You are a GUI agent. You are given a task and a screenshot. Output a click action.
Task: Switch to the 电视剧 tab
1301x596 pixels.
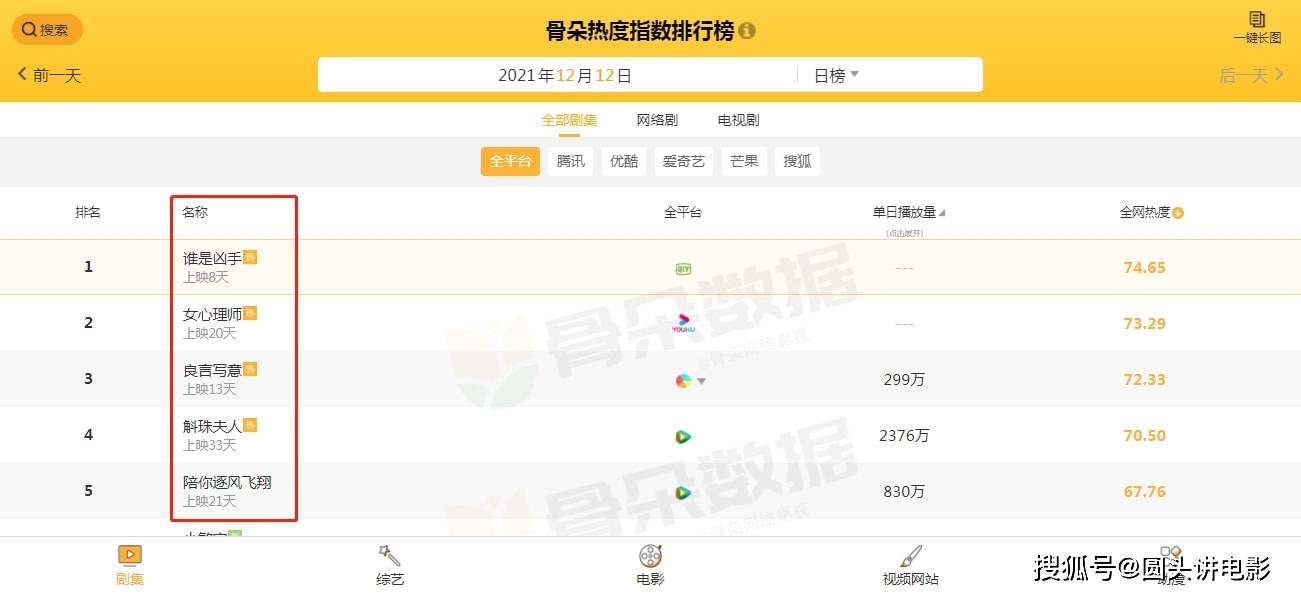coord(738,120)
